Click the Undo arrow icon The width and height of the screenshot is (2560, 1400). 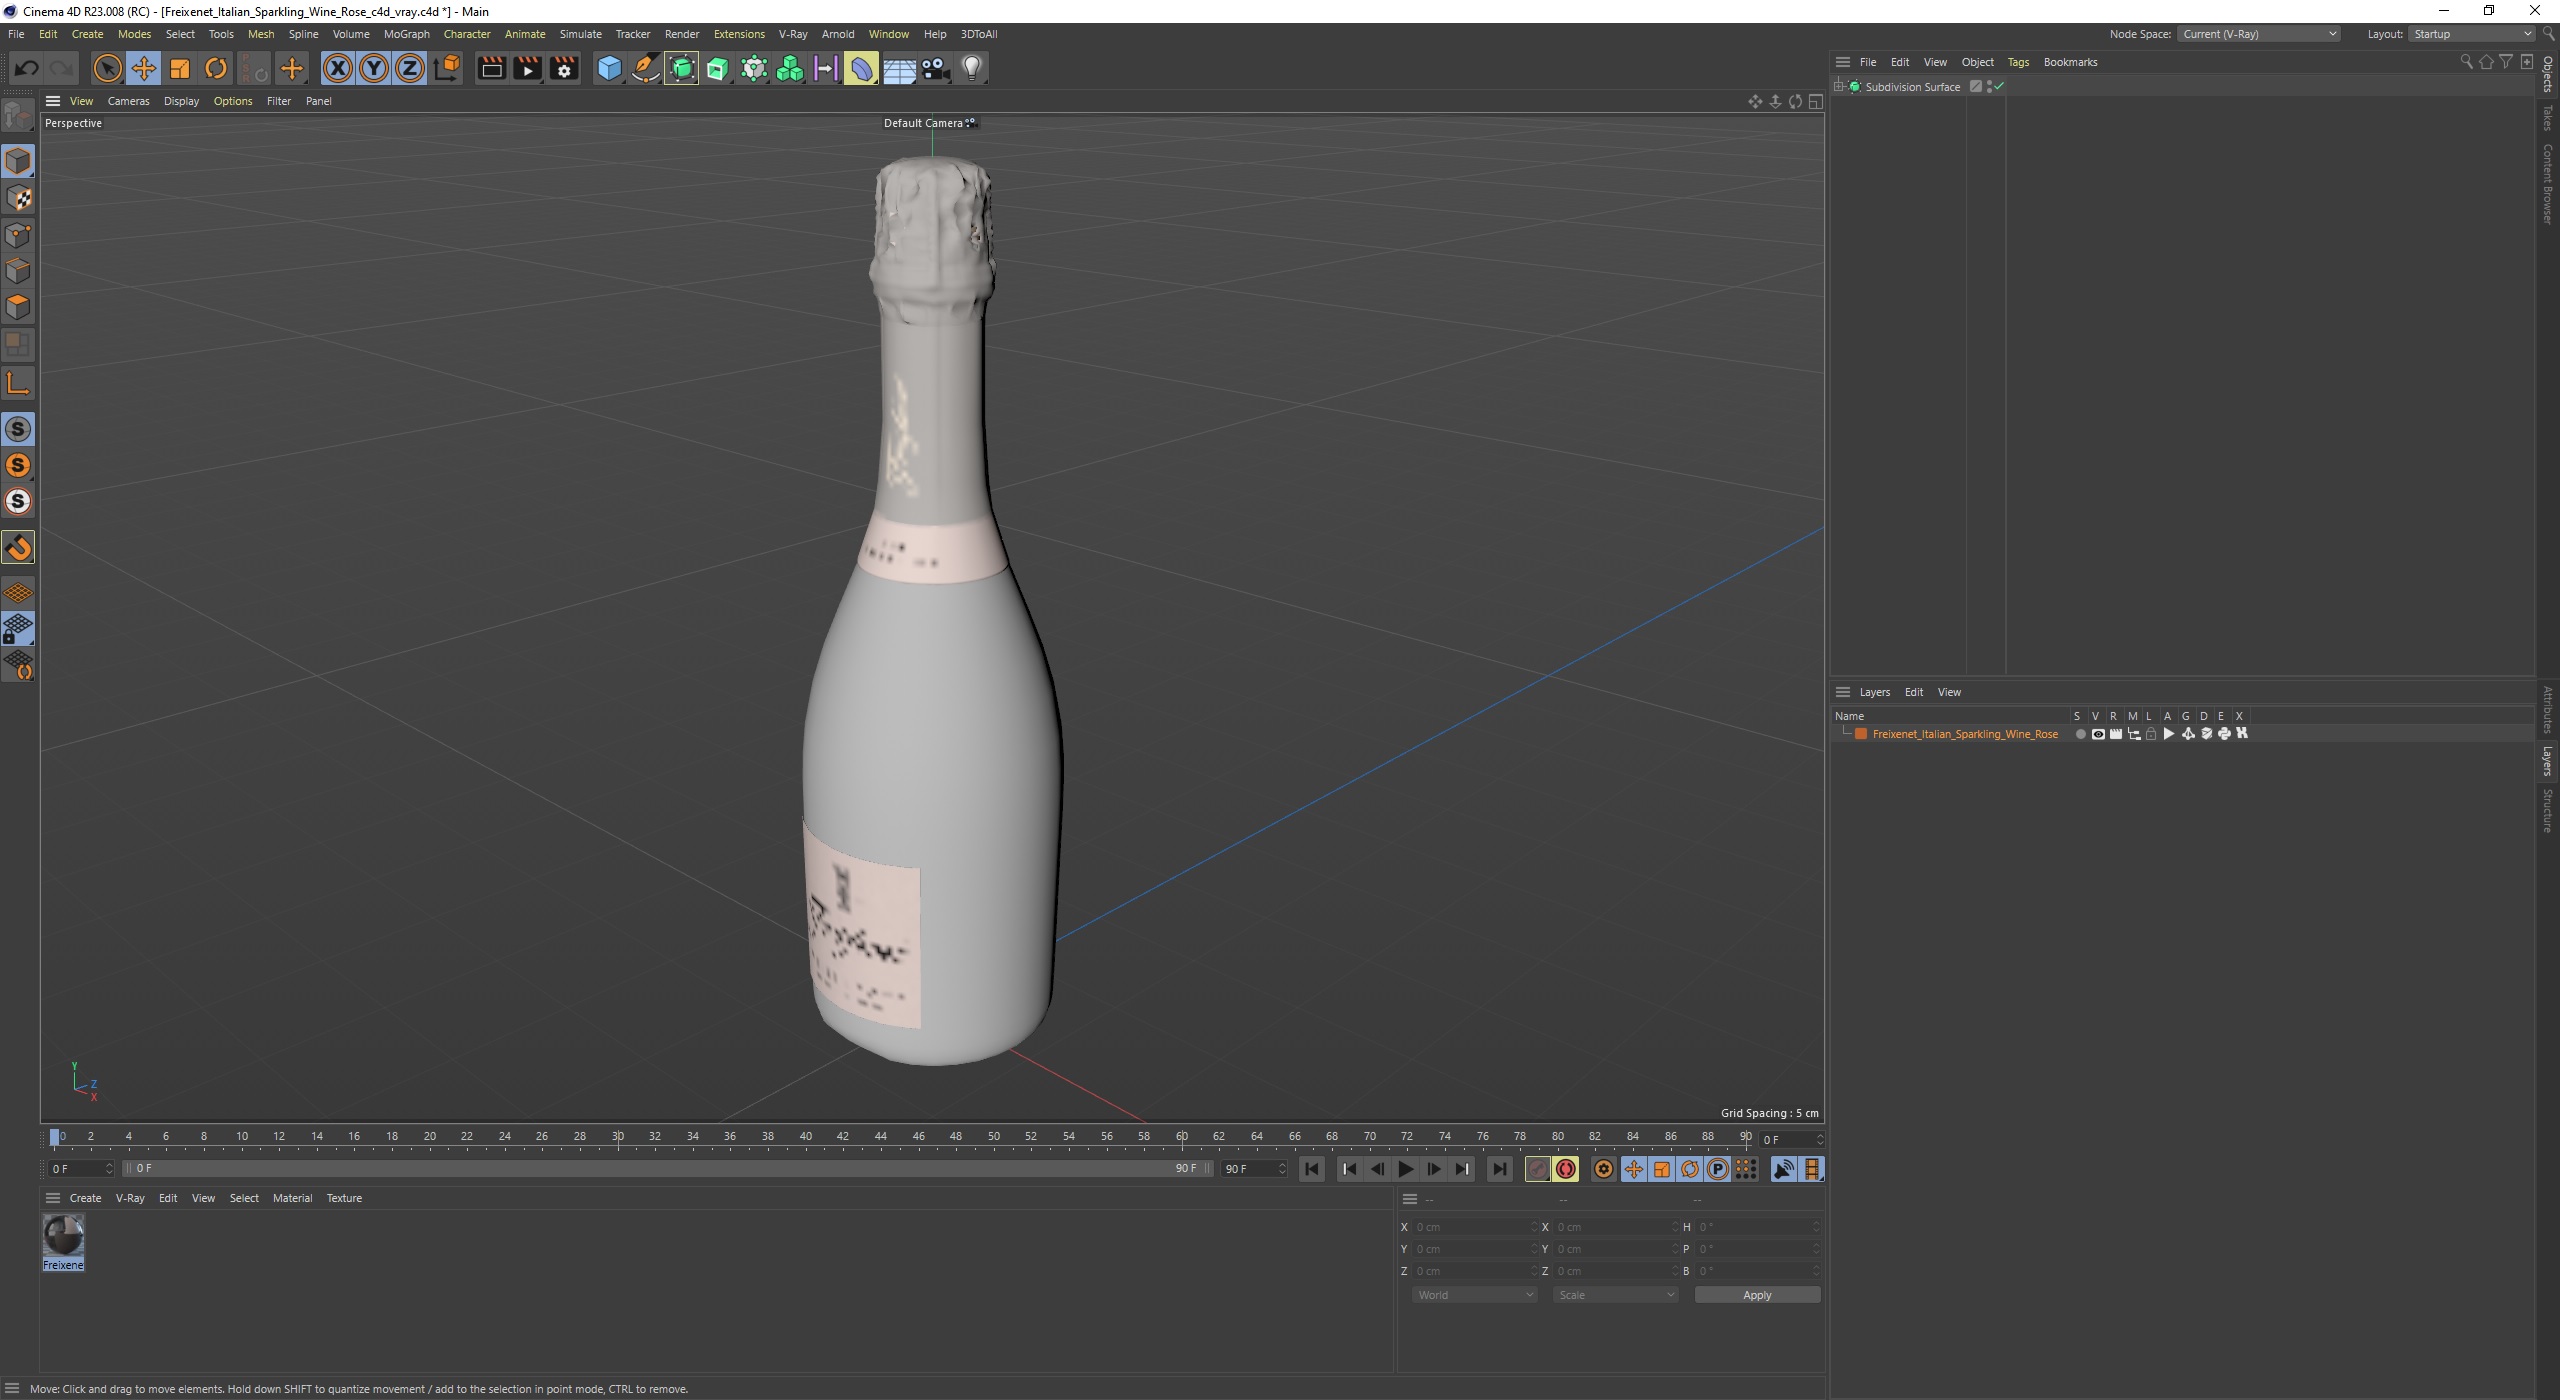tap(27, 68)
